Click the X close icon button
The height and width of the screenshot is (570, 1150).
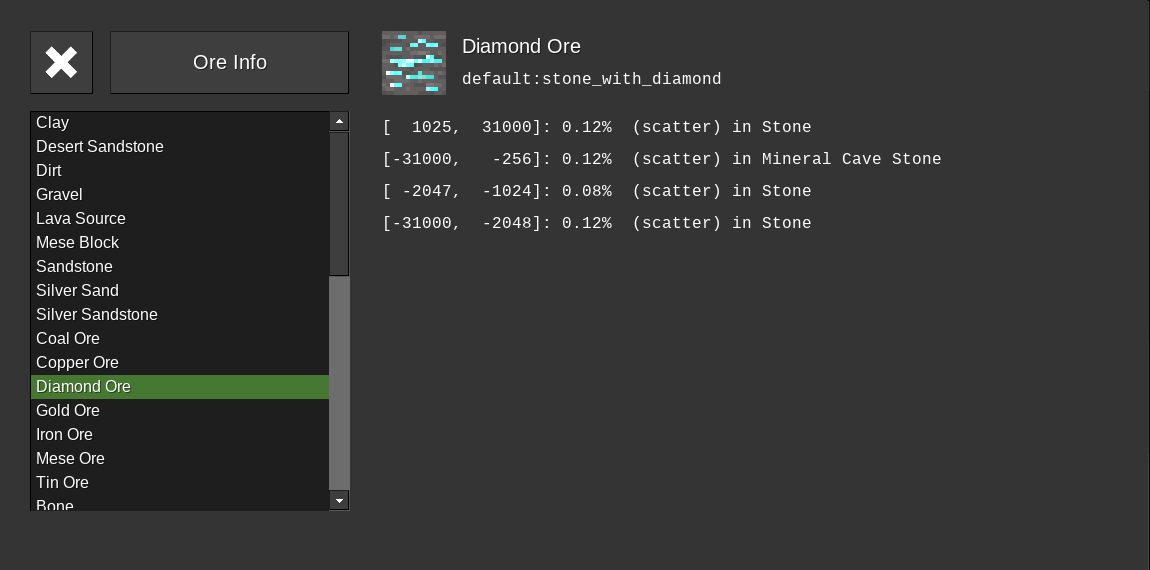pos(61,62)
